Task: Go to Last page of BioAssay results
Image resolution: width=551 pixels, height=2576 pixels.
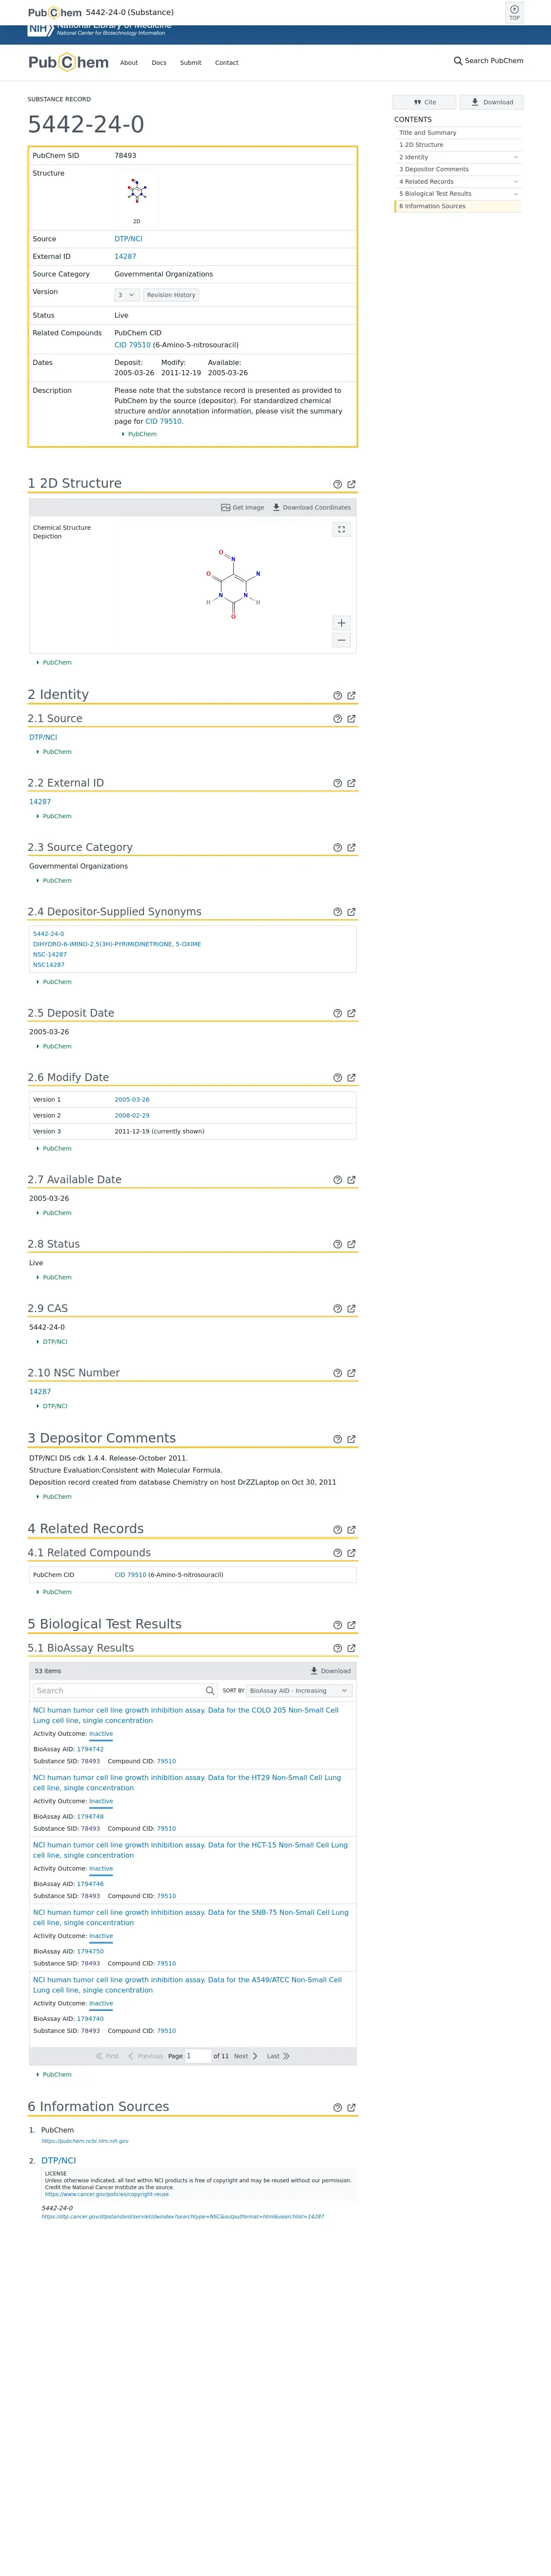Action: tap(278, 2056)
